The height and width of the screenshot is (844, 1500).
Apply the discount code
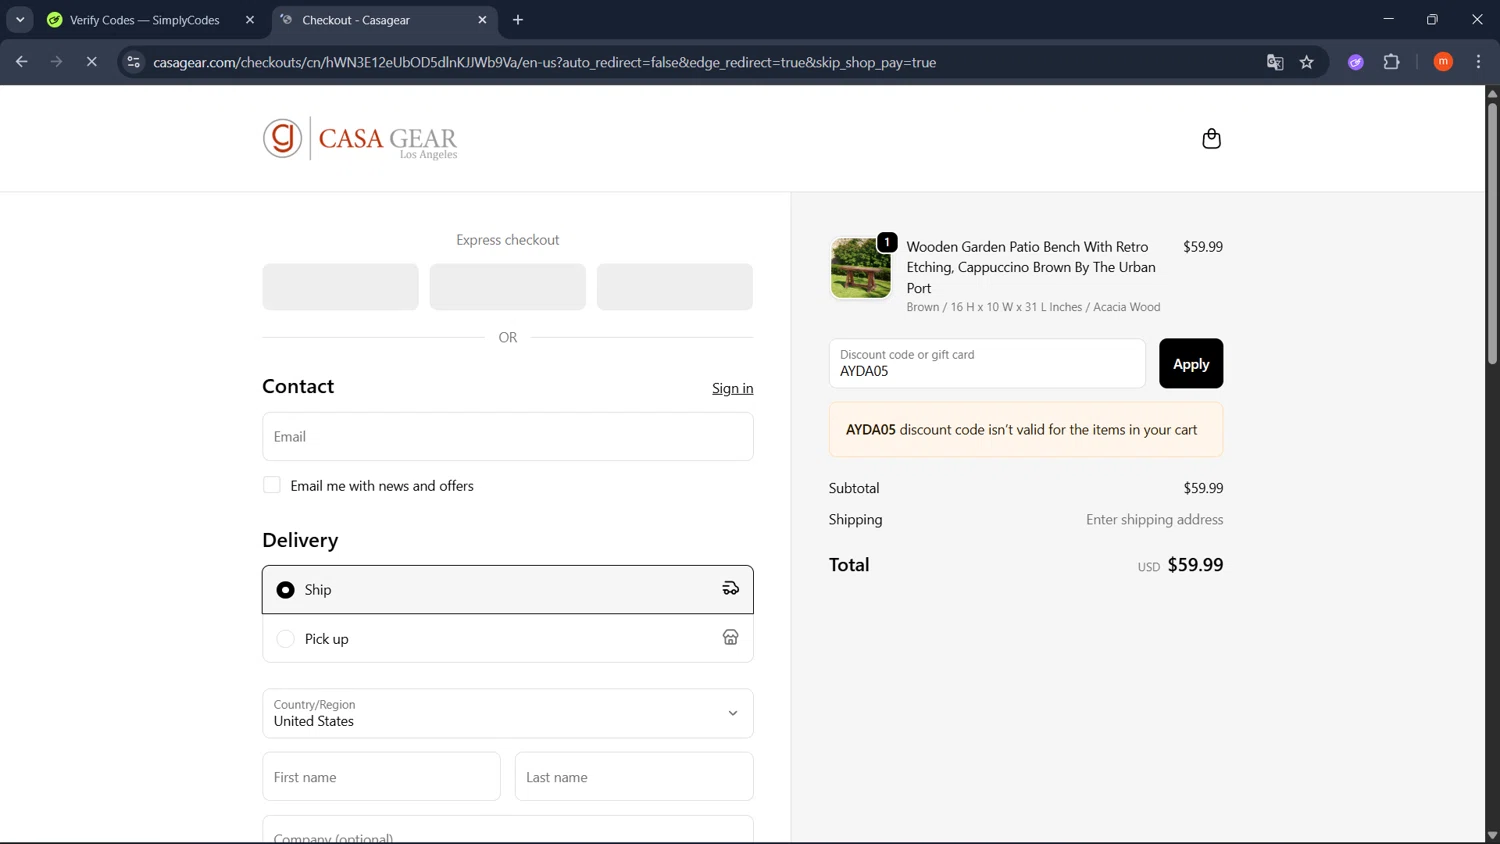tap(1191, 363)
